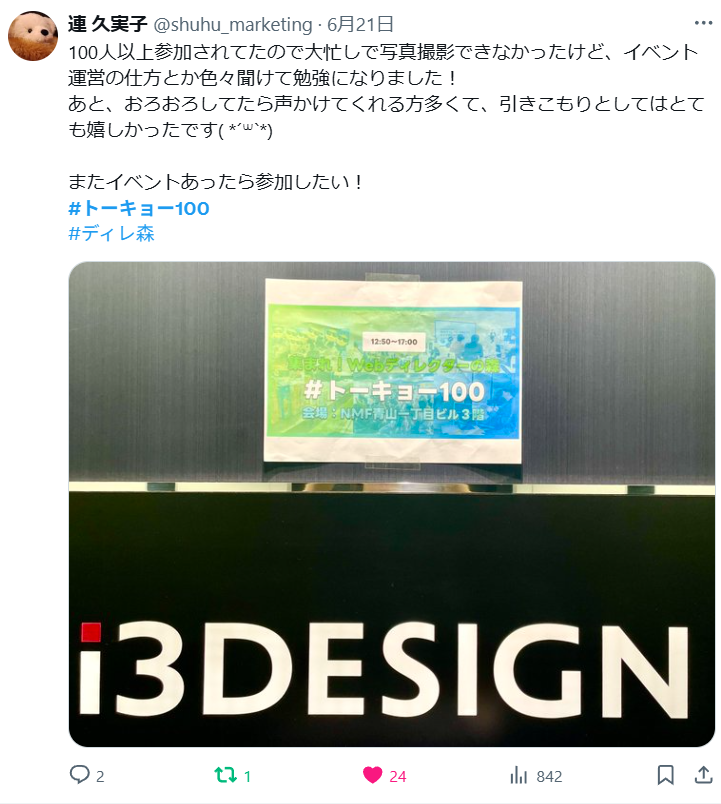Toggle the bookmark icon on the post
The image size is (721, 804).
tap(665, 775)
